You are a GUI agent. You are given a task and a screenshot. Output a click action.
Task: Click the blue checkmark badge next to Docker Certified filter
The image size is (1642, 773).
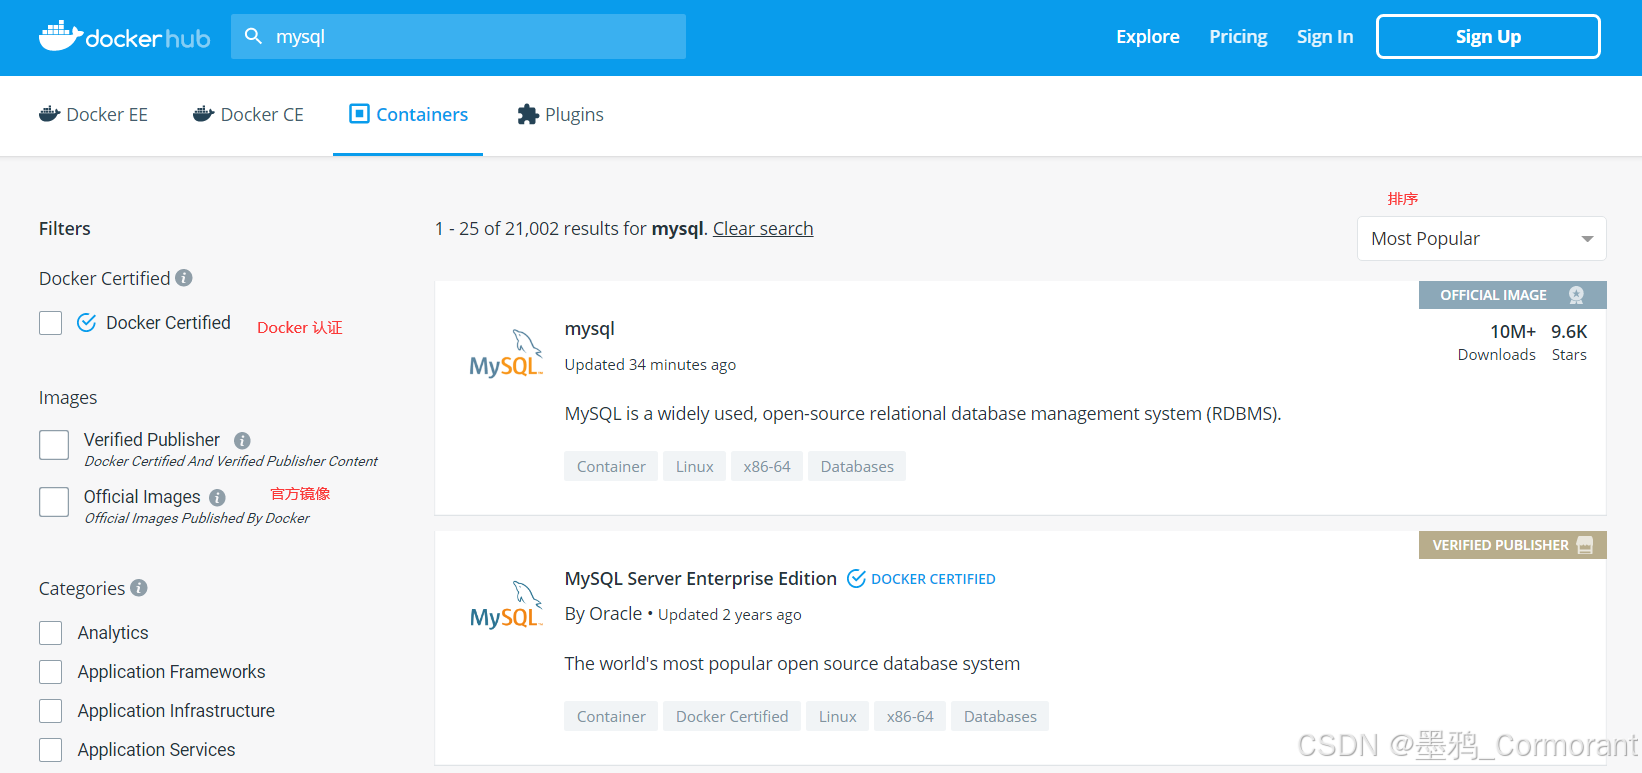point(87,322)
